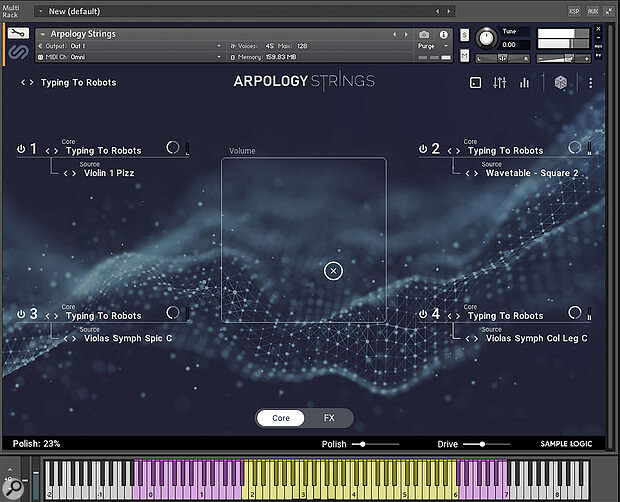Switch to the FX tab
Image resolution: width=620 pixels, height=502 pixels.
329,418
